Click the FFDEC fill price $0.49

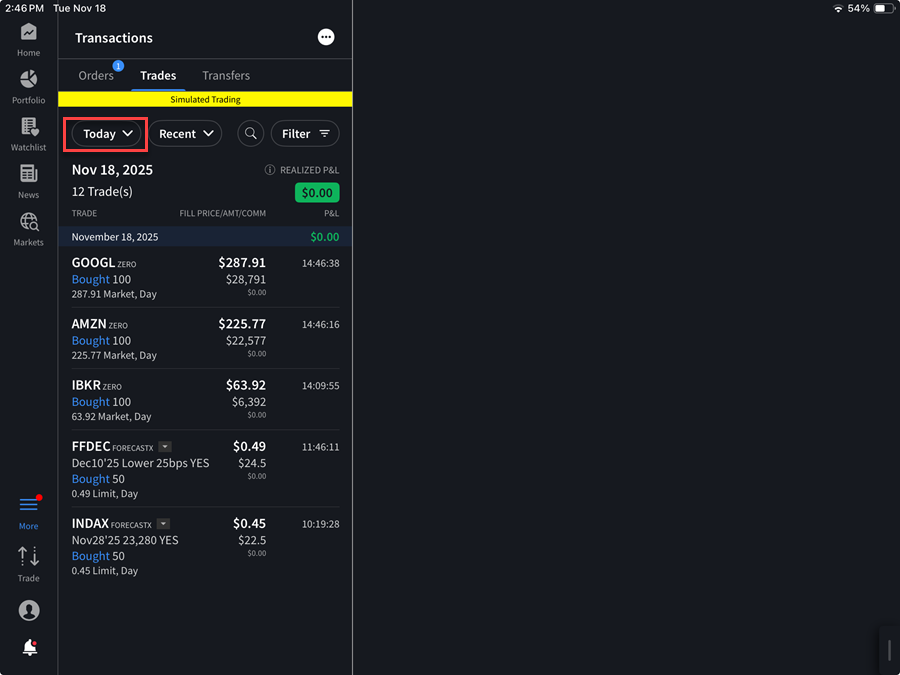coord(249,447)
